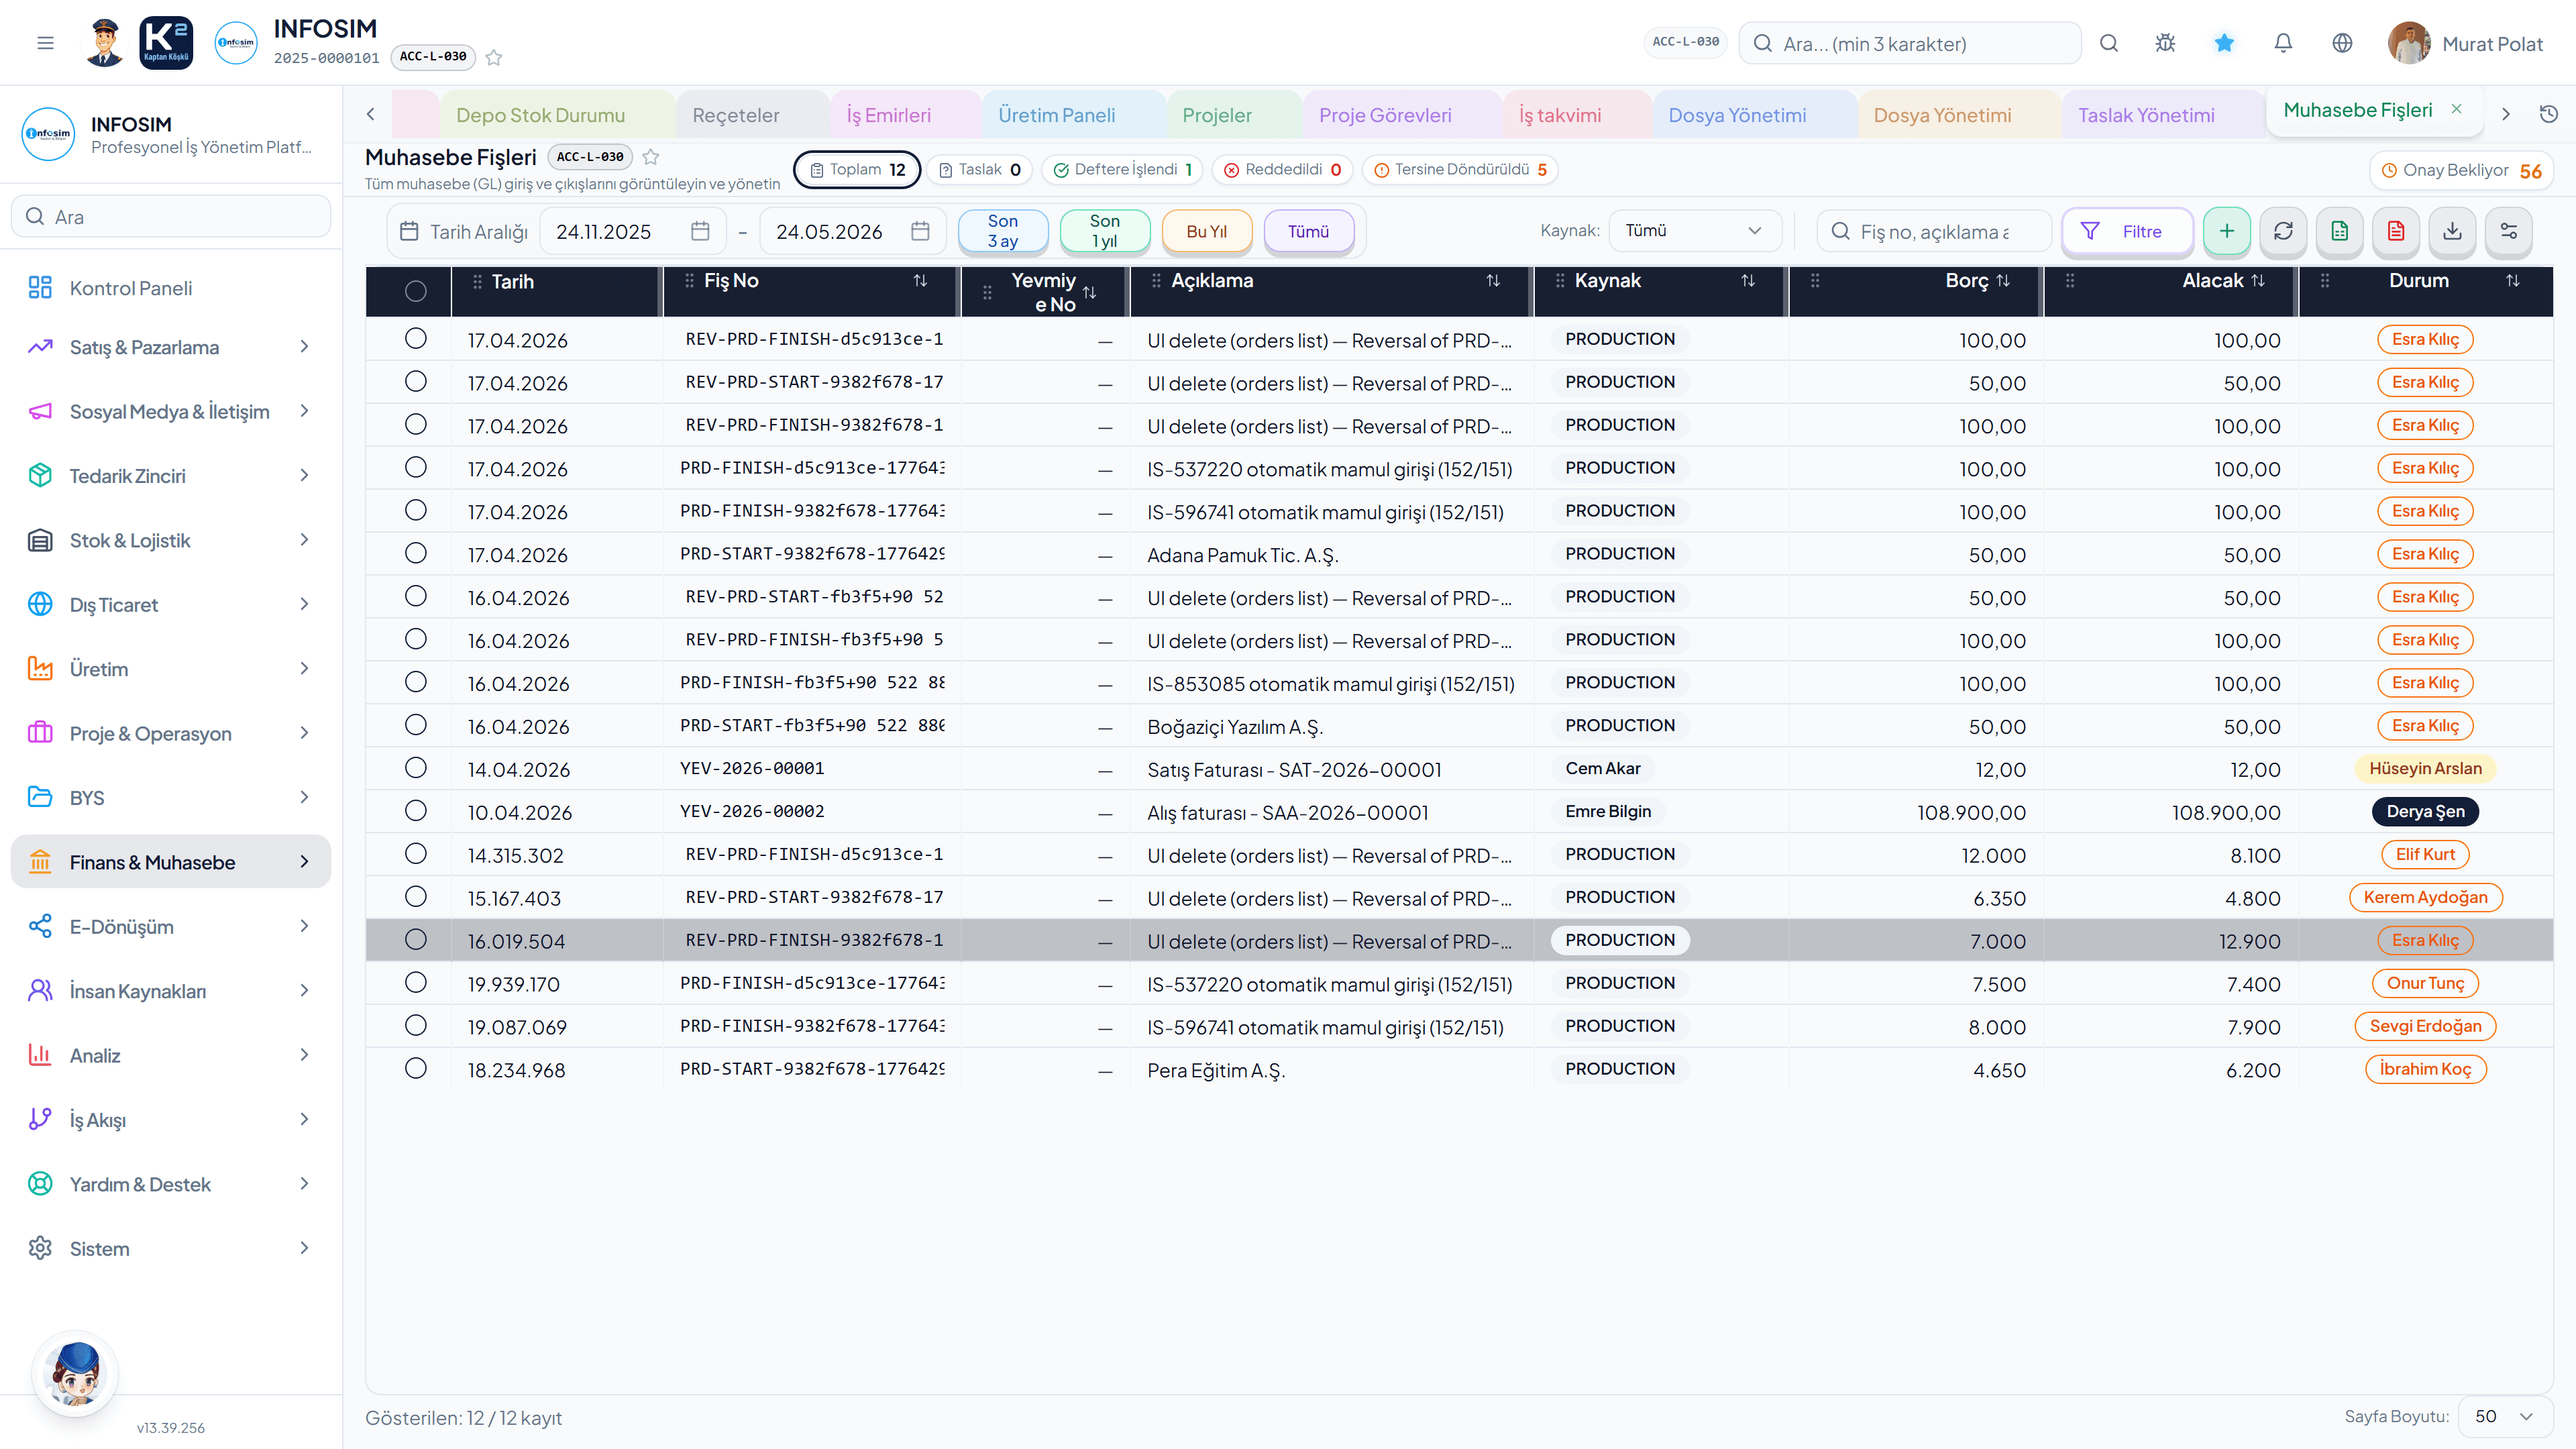Open the hamburger menu icon
2576x1449 pixels.
click(45, 43)
